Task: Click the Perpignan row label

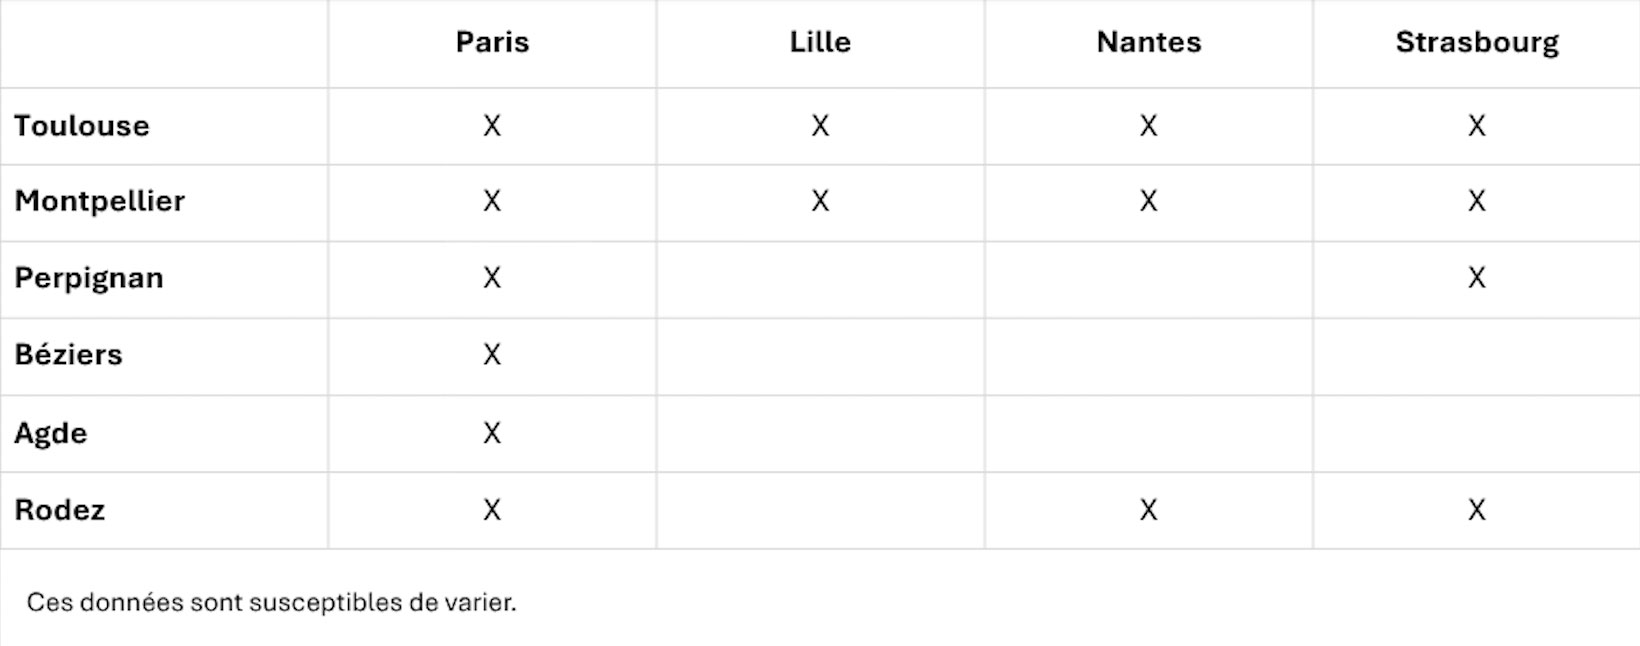Action: (89, 278)
